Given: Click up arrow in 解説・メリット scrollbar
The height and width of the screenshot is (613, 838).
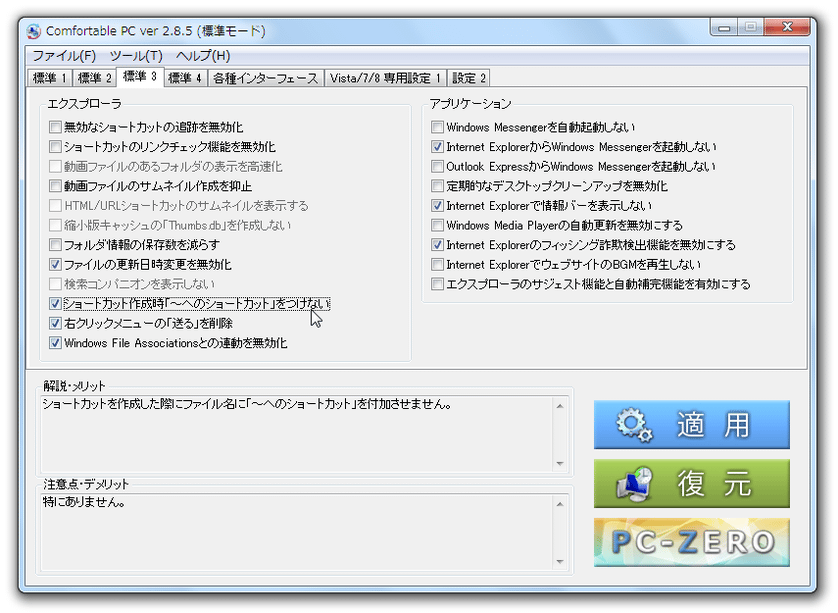Looking at the screenshot, I should [560, 406].
